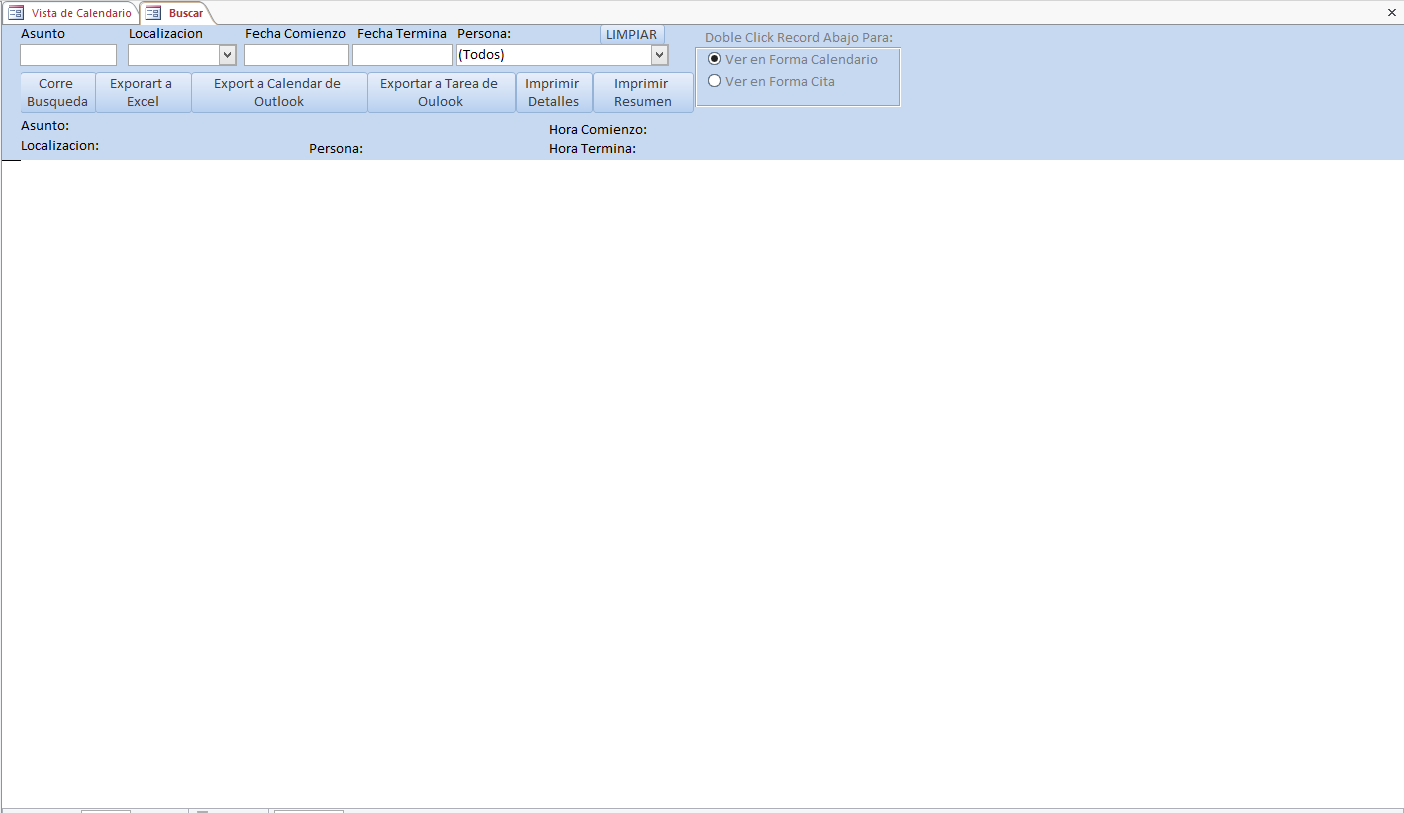Click the Hora Comienzo: label
Image resolution: width=1404 pixels, height=813 pixels.
point(598,130)
